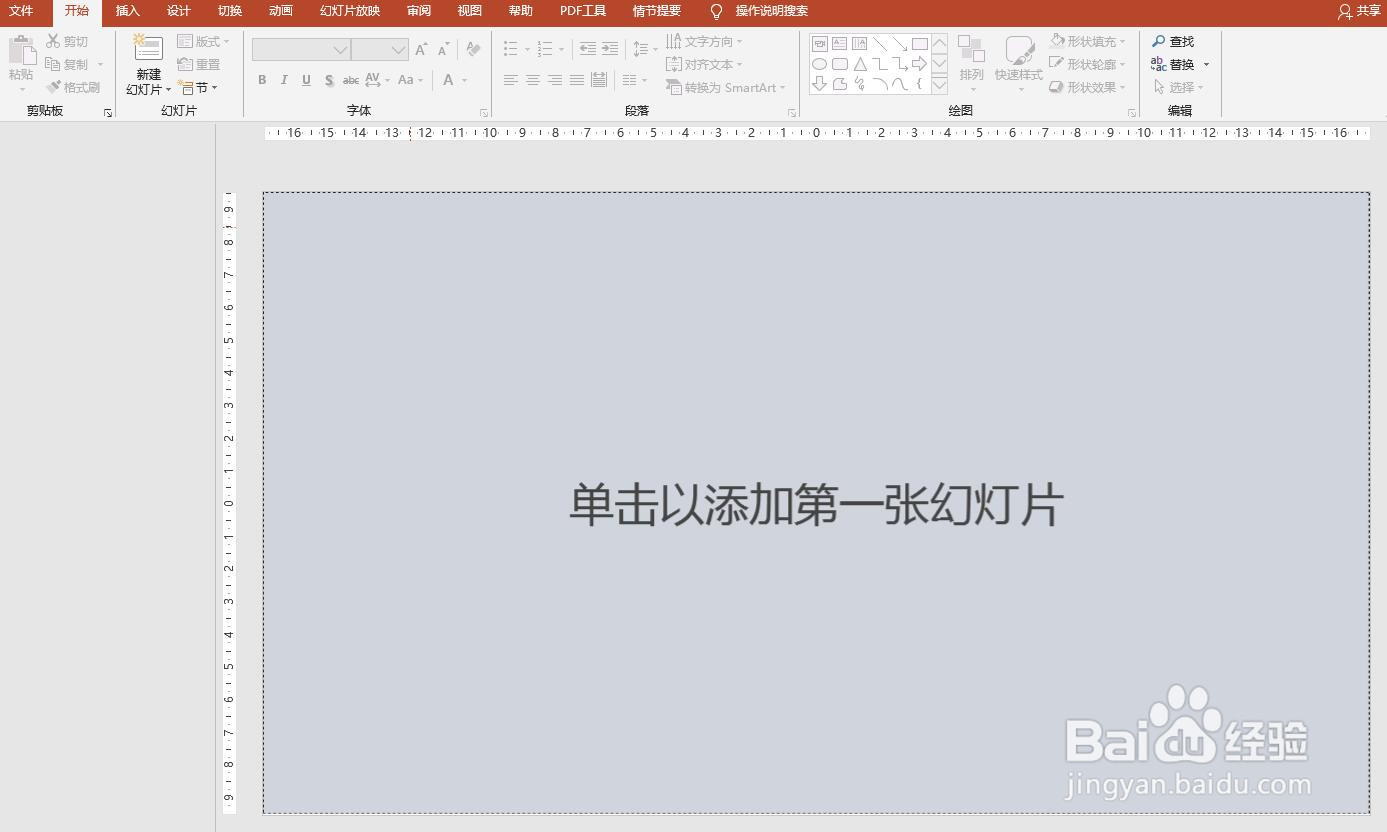This screenshot has width=1387, height=832.
Task: Toggle text Shadow formatting
Action: pos(328,80)
